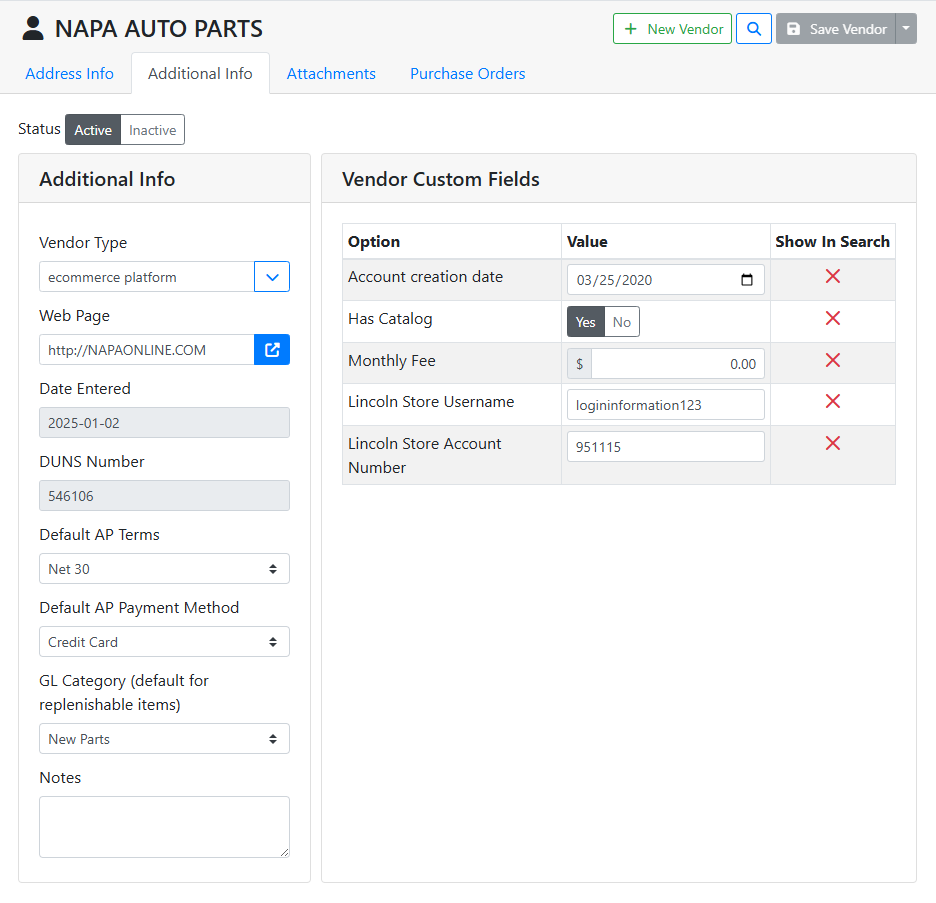Toggle Show In Search for Account creation date
The image size is (936, 903).
coord(832,277)
